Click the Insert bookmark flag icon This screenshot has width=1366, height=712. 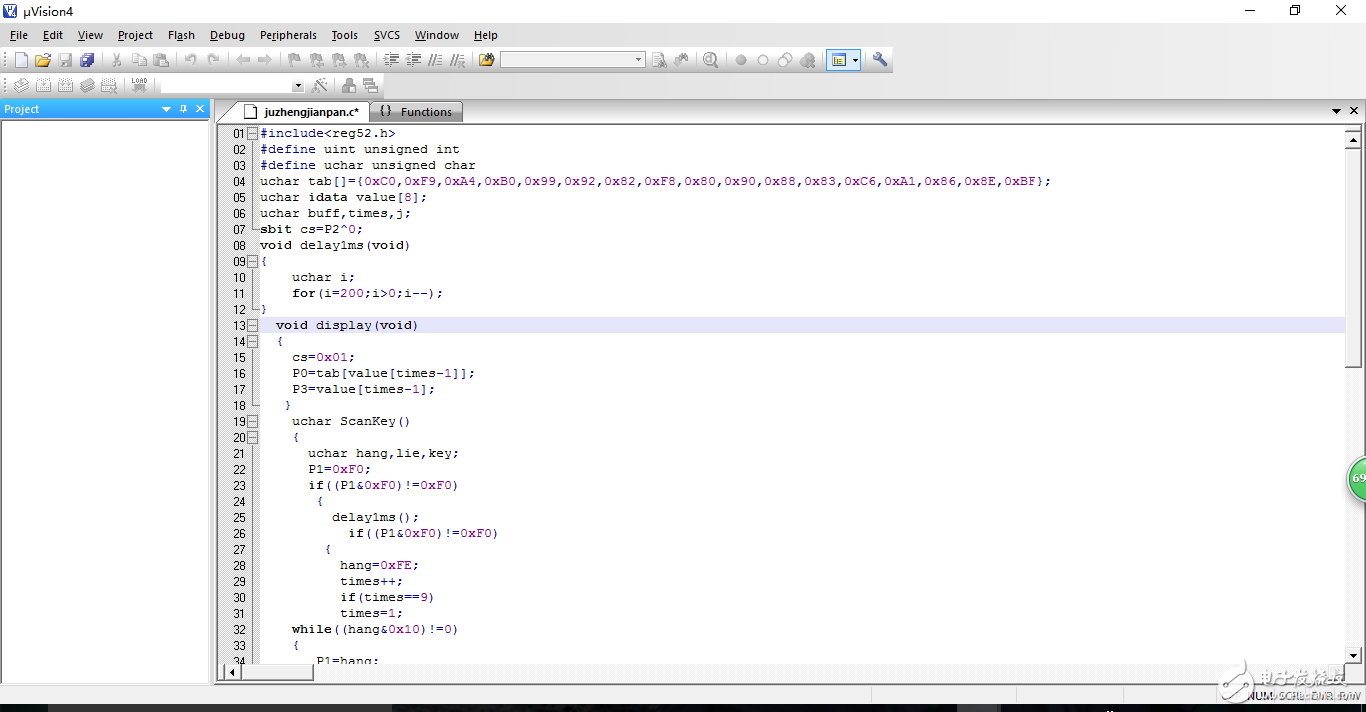click(x=294, y=60)
